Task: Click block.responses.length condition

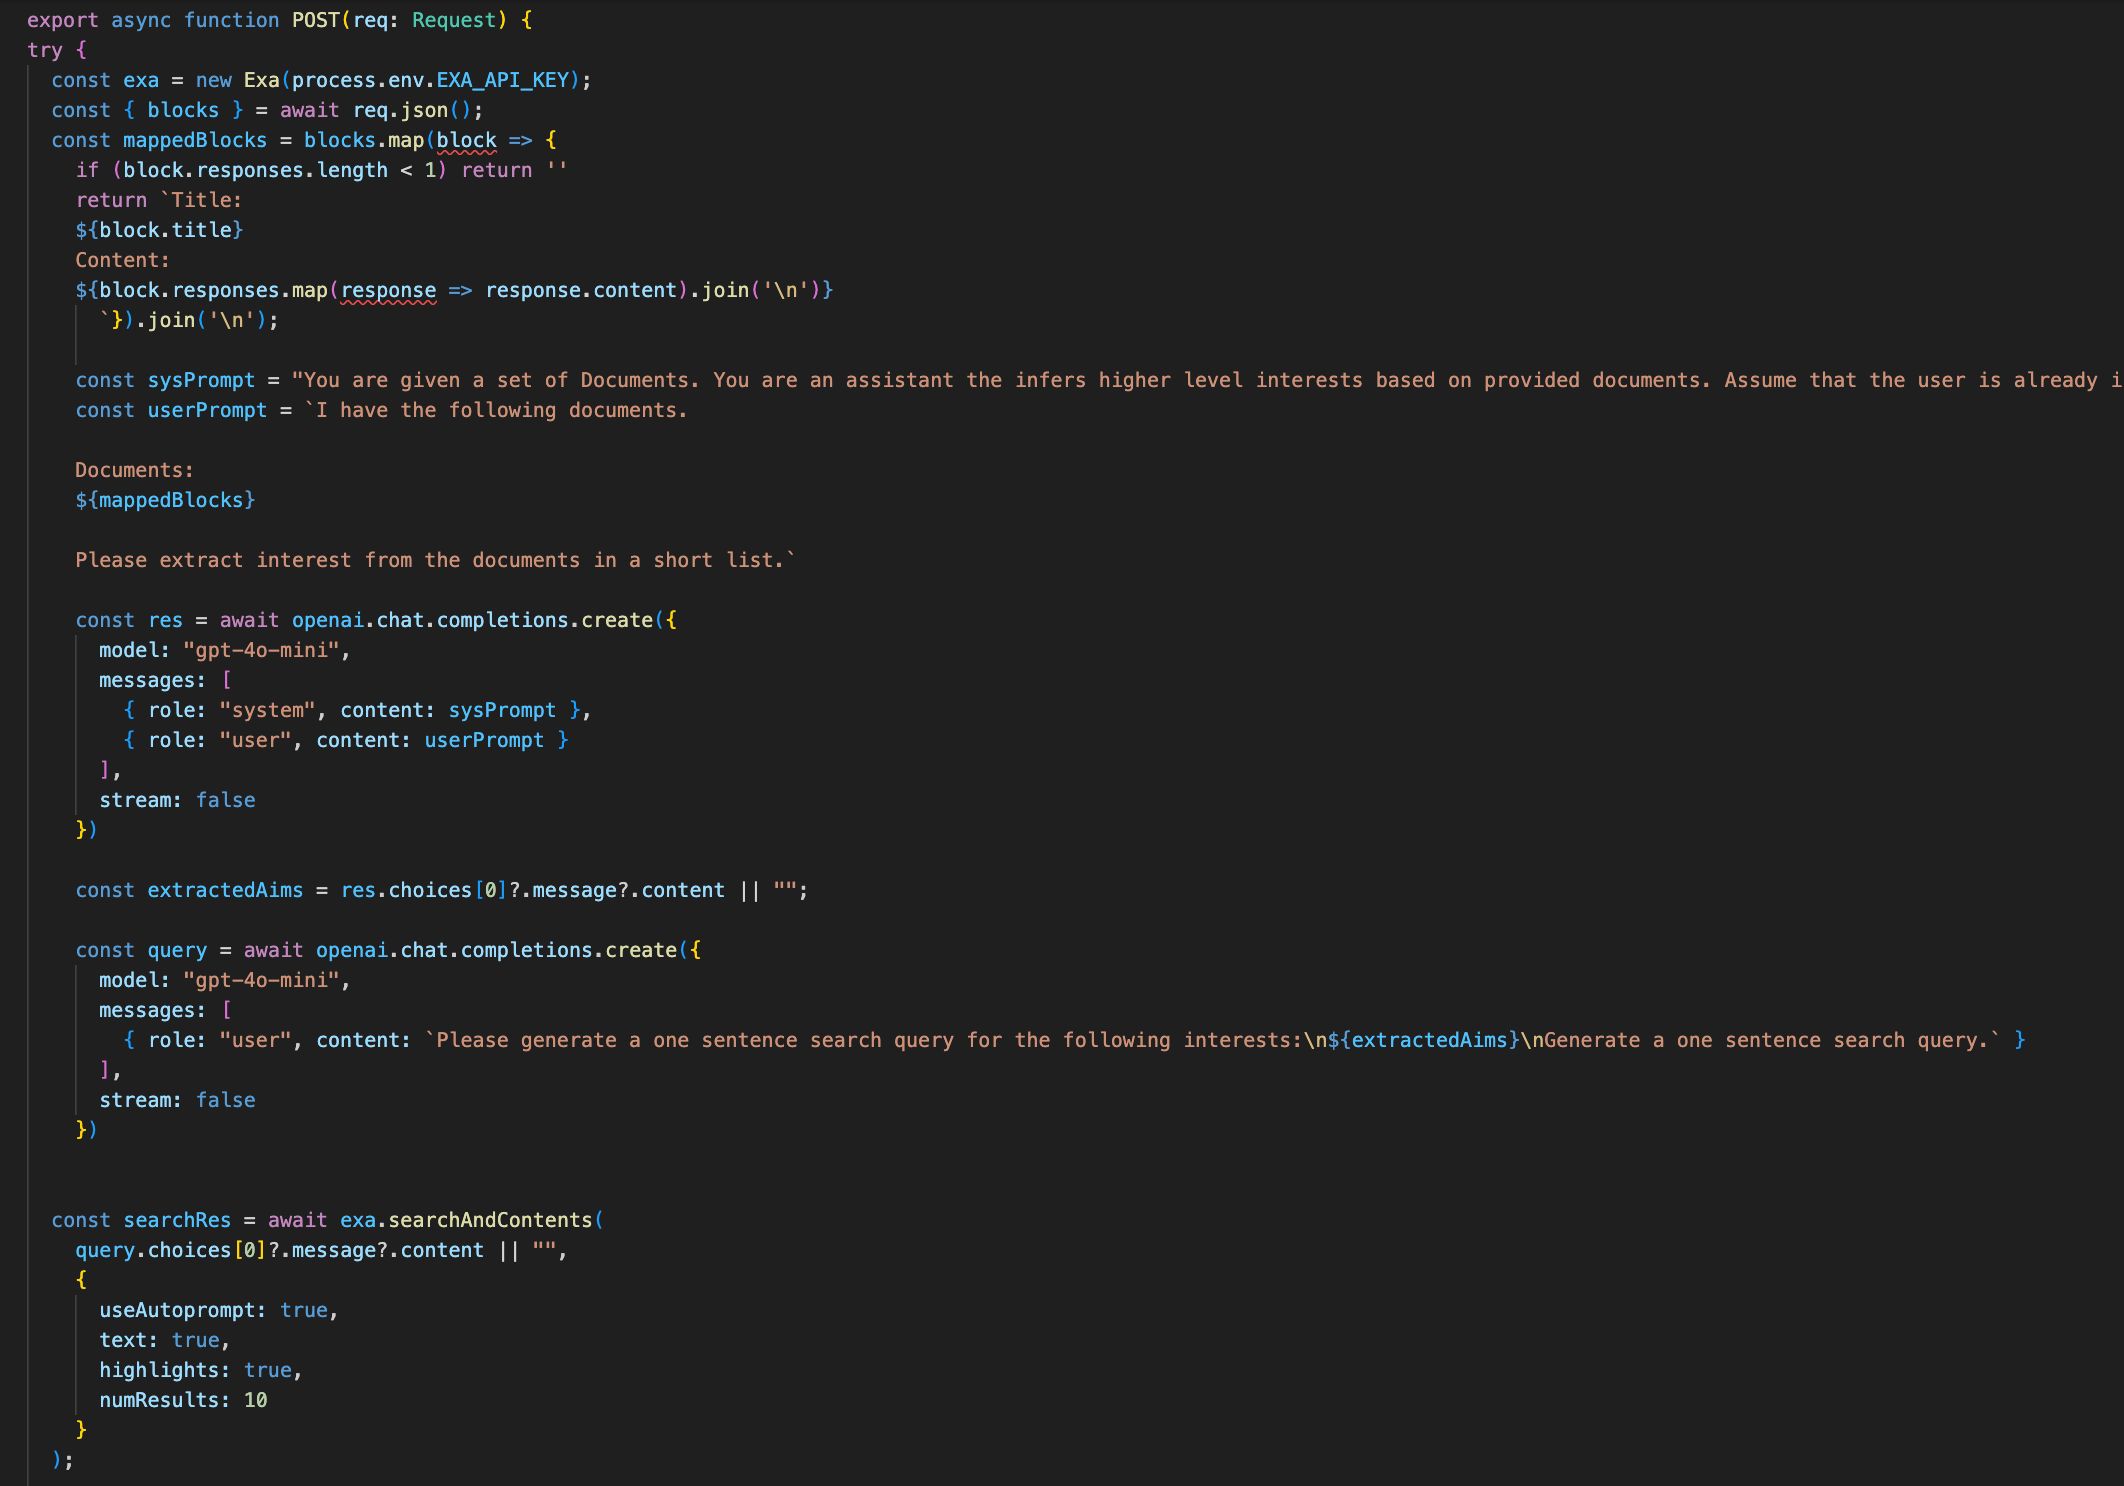Action: point(255,170)
